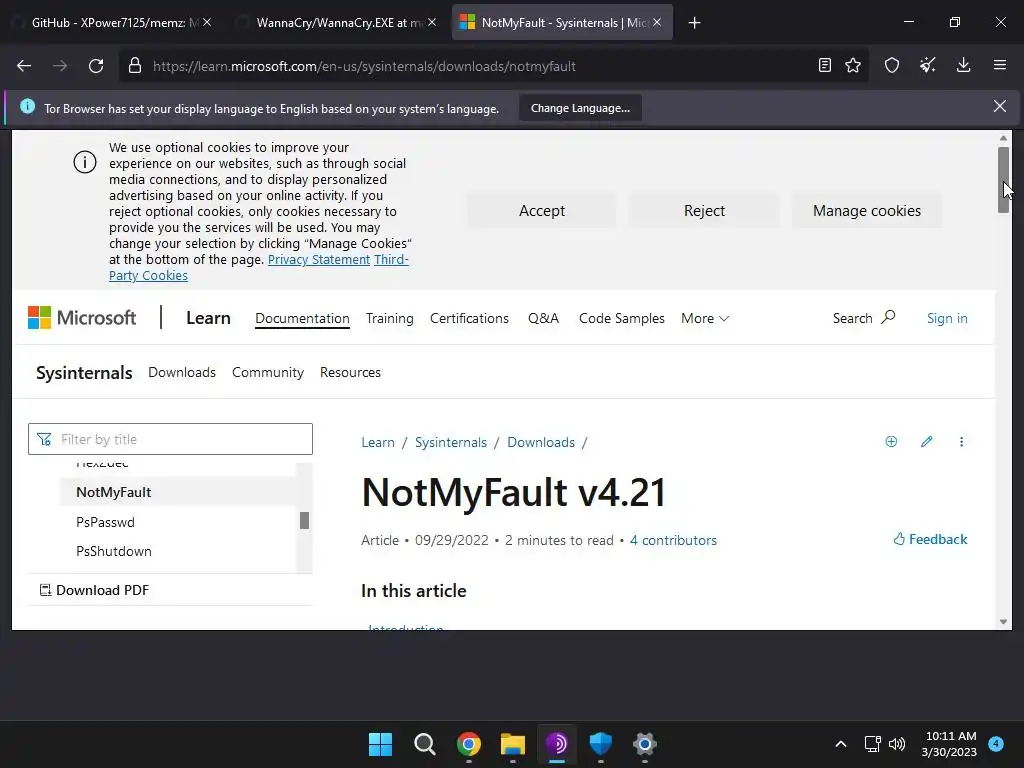Viewport: 1024px width, 768px height.
Task: Expand the More dropdown in Learn nav
Action: 705,318
